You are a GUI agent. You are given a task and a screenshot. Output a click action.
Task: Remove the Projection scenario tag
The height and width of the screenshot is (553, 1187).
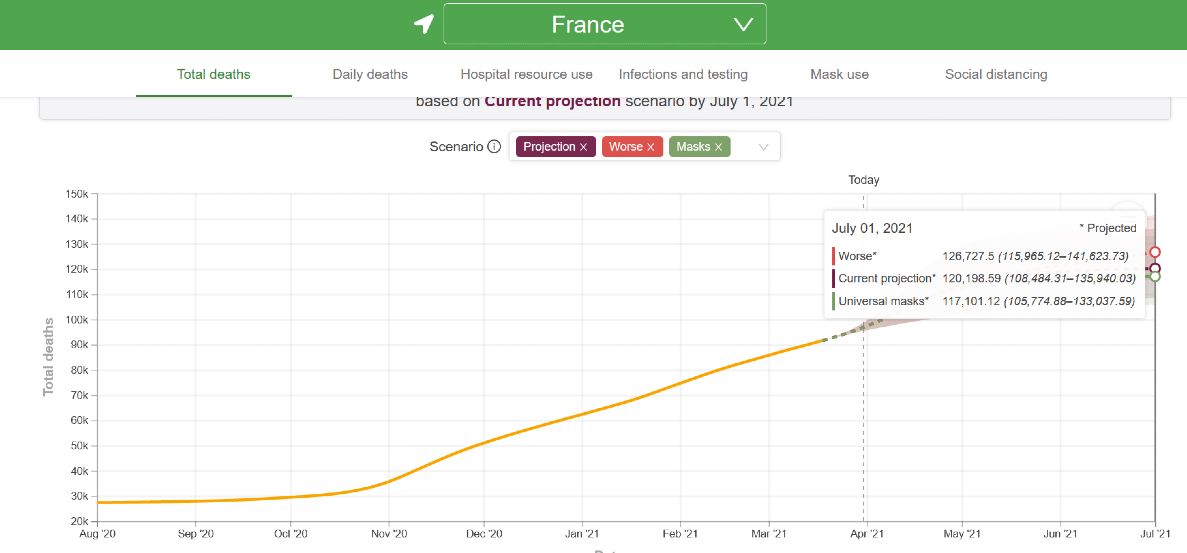(x=584, y=147)
